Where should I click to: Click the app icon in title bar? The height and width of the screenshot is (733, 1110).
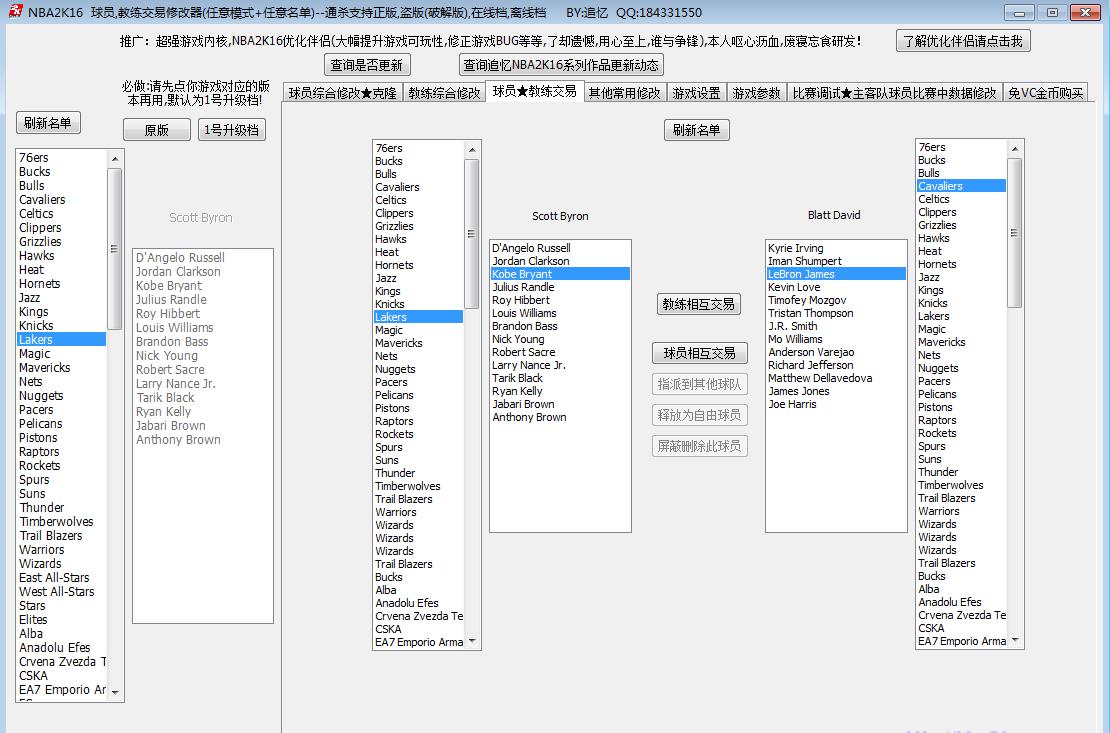pos(15,11)
